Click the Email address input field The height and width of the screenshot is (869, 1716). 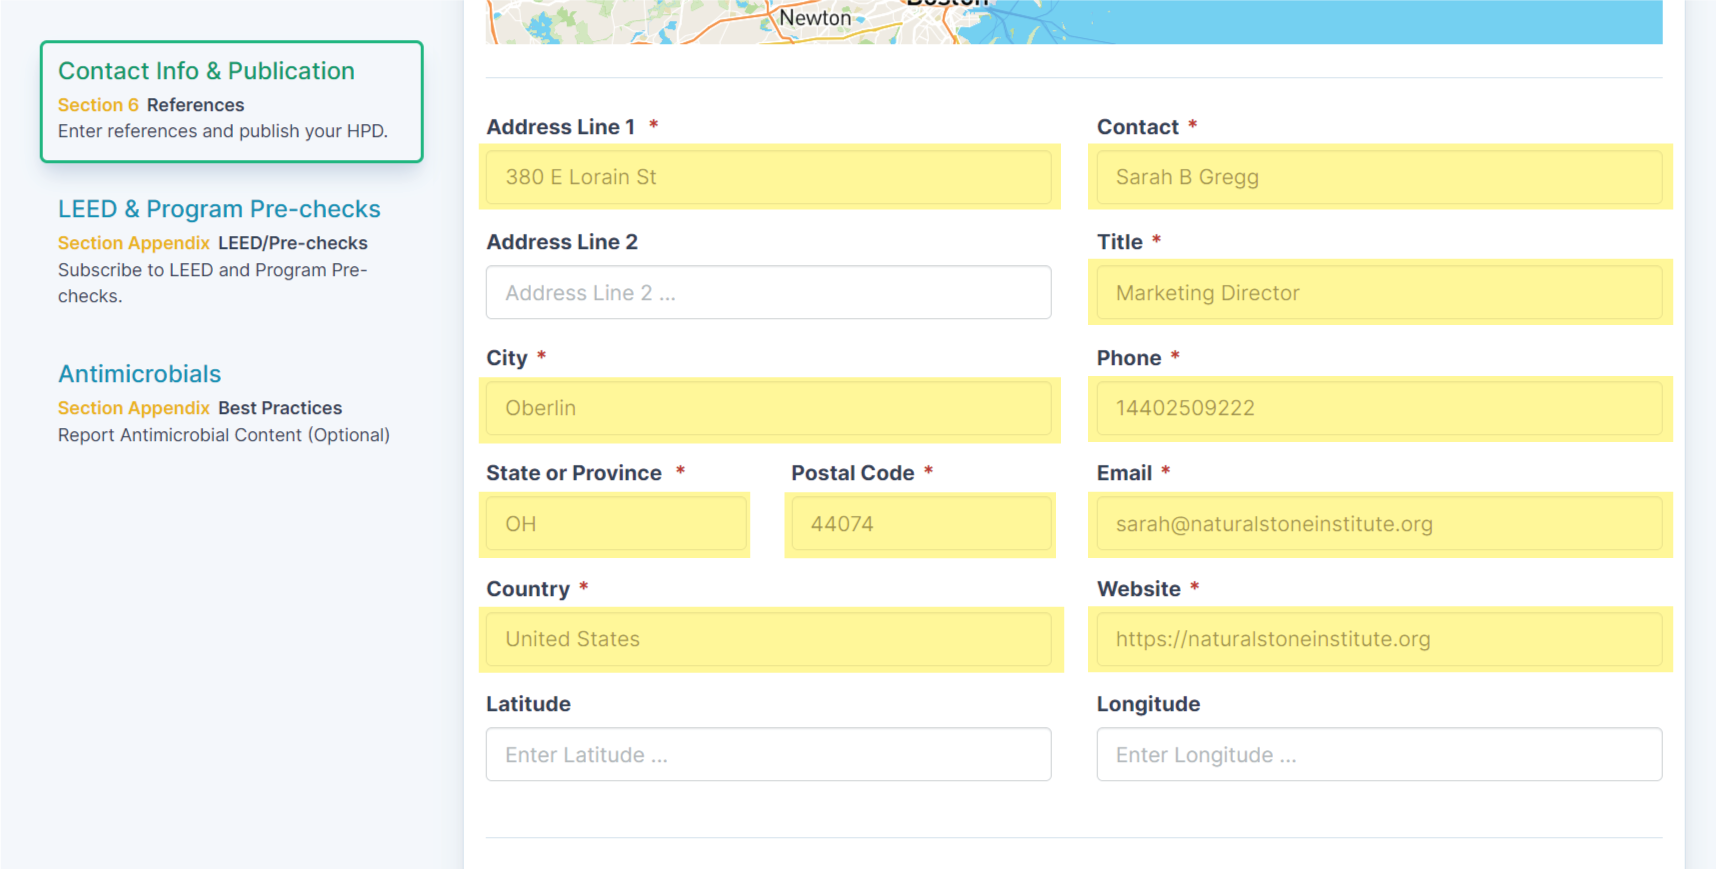tap(1378, 524)
